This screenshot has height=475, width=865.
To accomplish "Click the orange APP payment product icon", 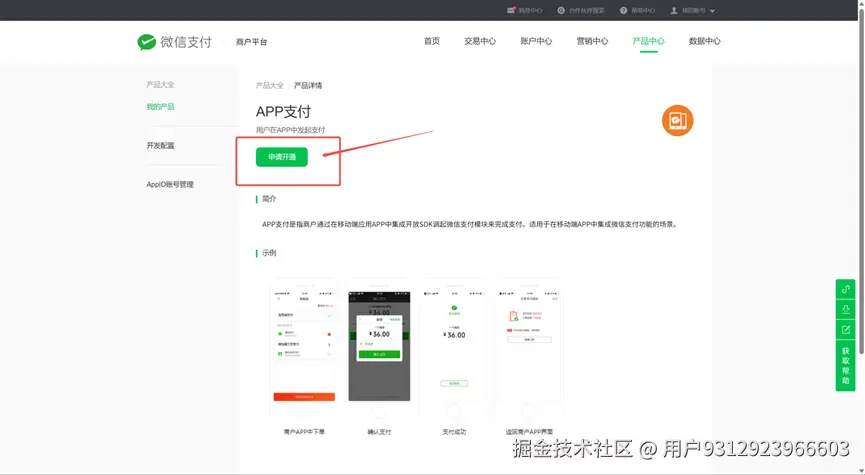I will (677, 120).
